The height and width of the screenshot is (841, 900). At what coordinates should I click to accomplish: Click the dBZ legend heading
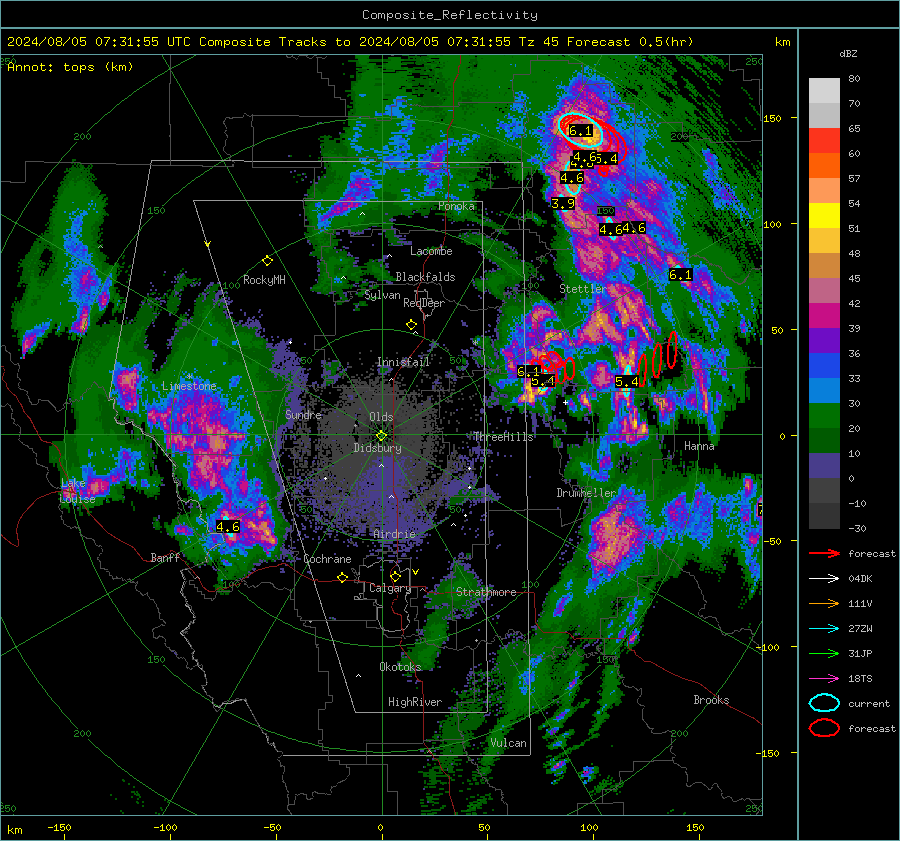coord(848,54)
